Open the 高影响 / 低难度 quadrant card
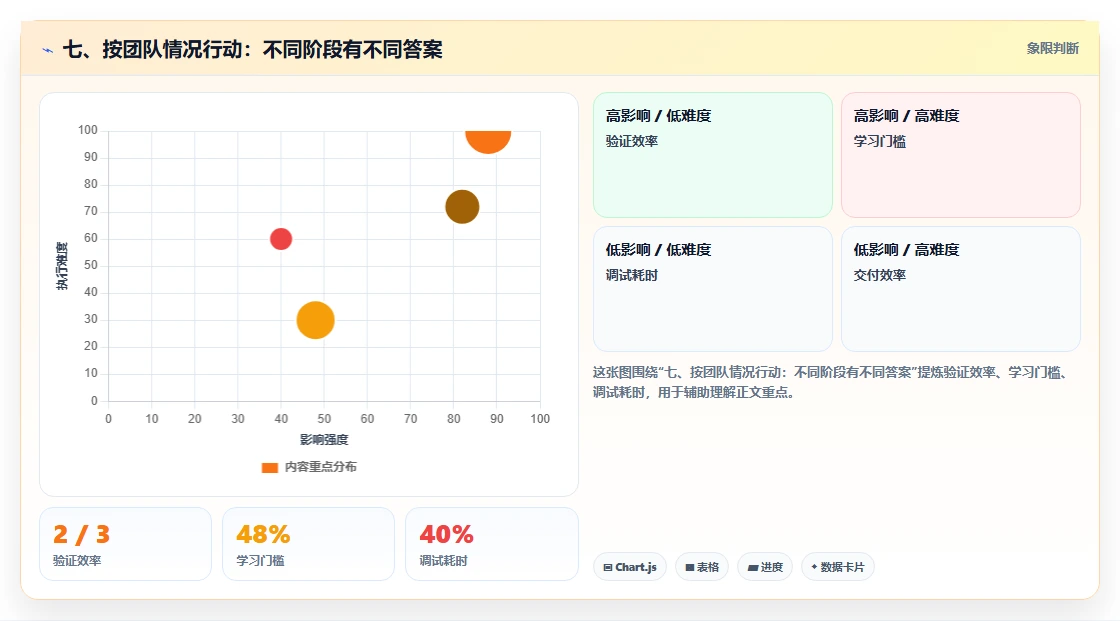Screen dimensions: 1120x621 pyautogui.click(x=713, y=155)
